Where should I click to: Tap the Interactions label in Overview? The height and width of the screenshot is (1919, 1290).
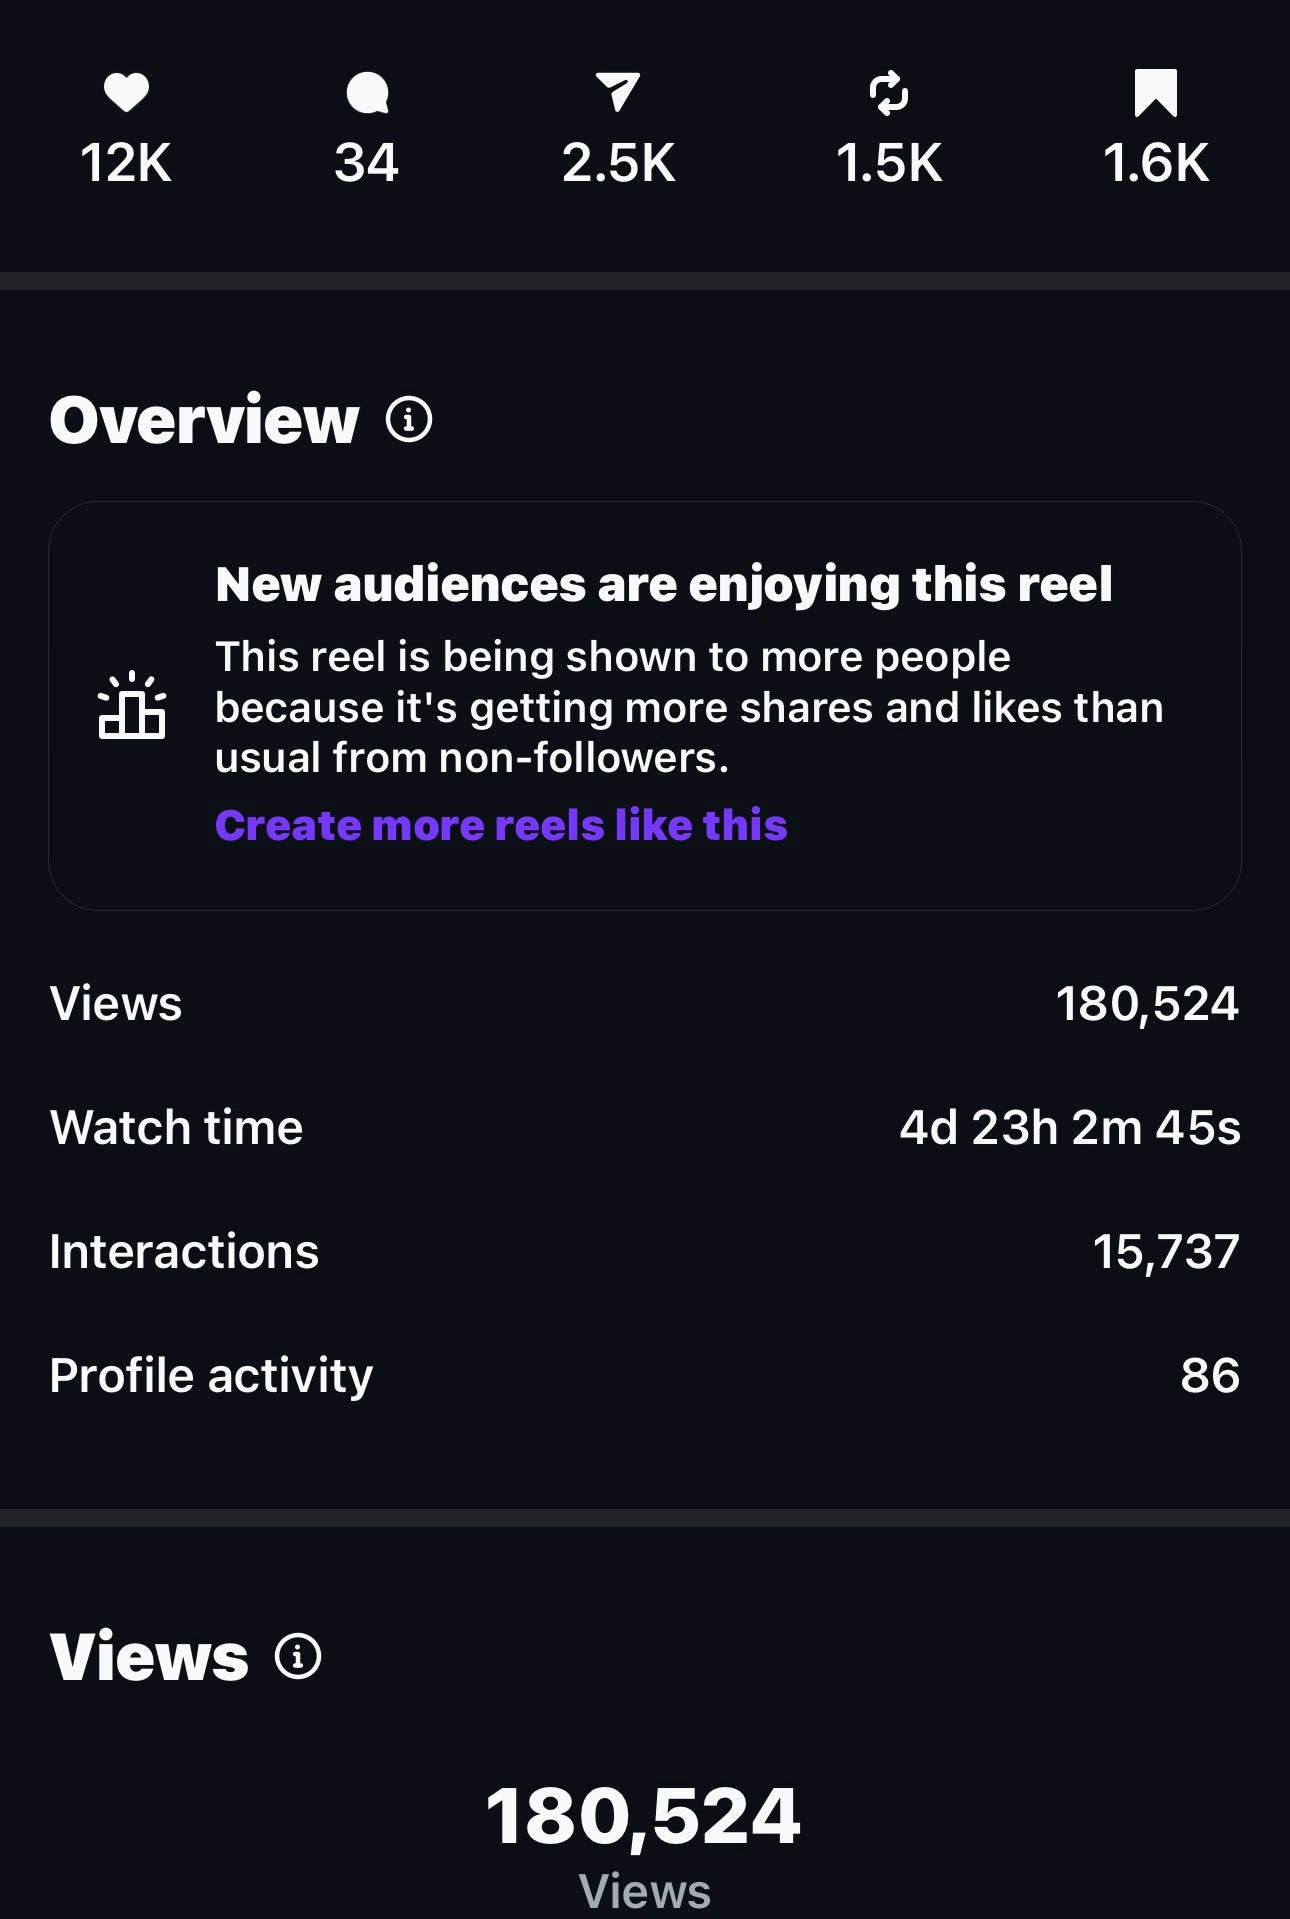click(184, 1251)
